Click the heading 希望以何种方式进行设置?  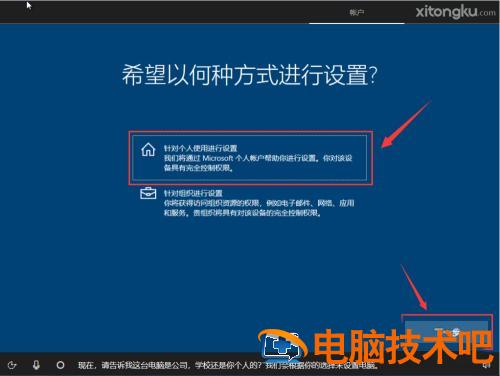(249, 75)
